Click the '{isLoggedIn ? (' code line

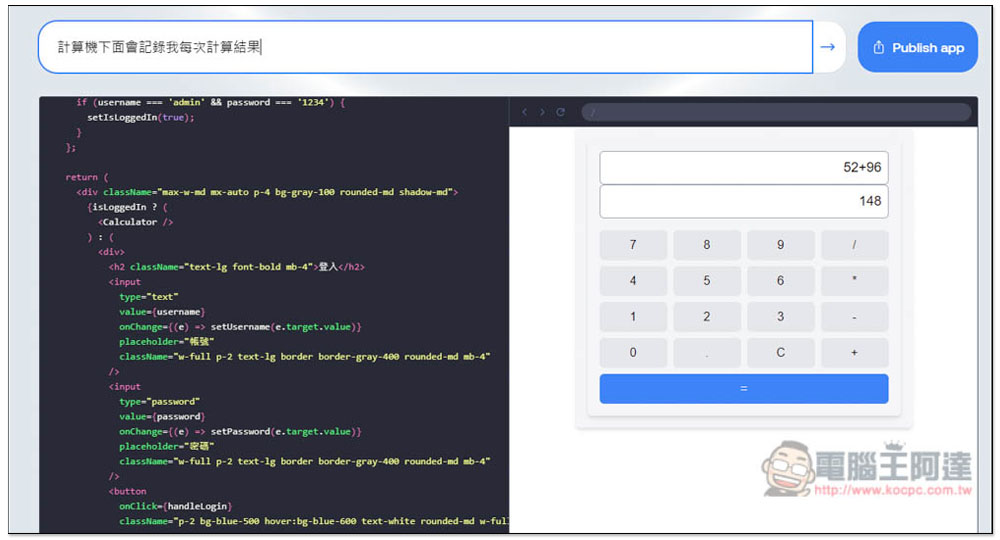pyautogui.click(x=128, y=207)
